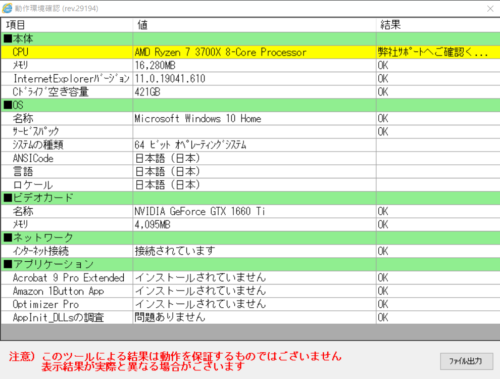Select the AppInit_DLLsの調査 row label
Screen dimensions: 500x379
point(58,318)
